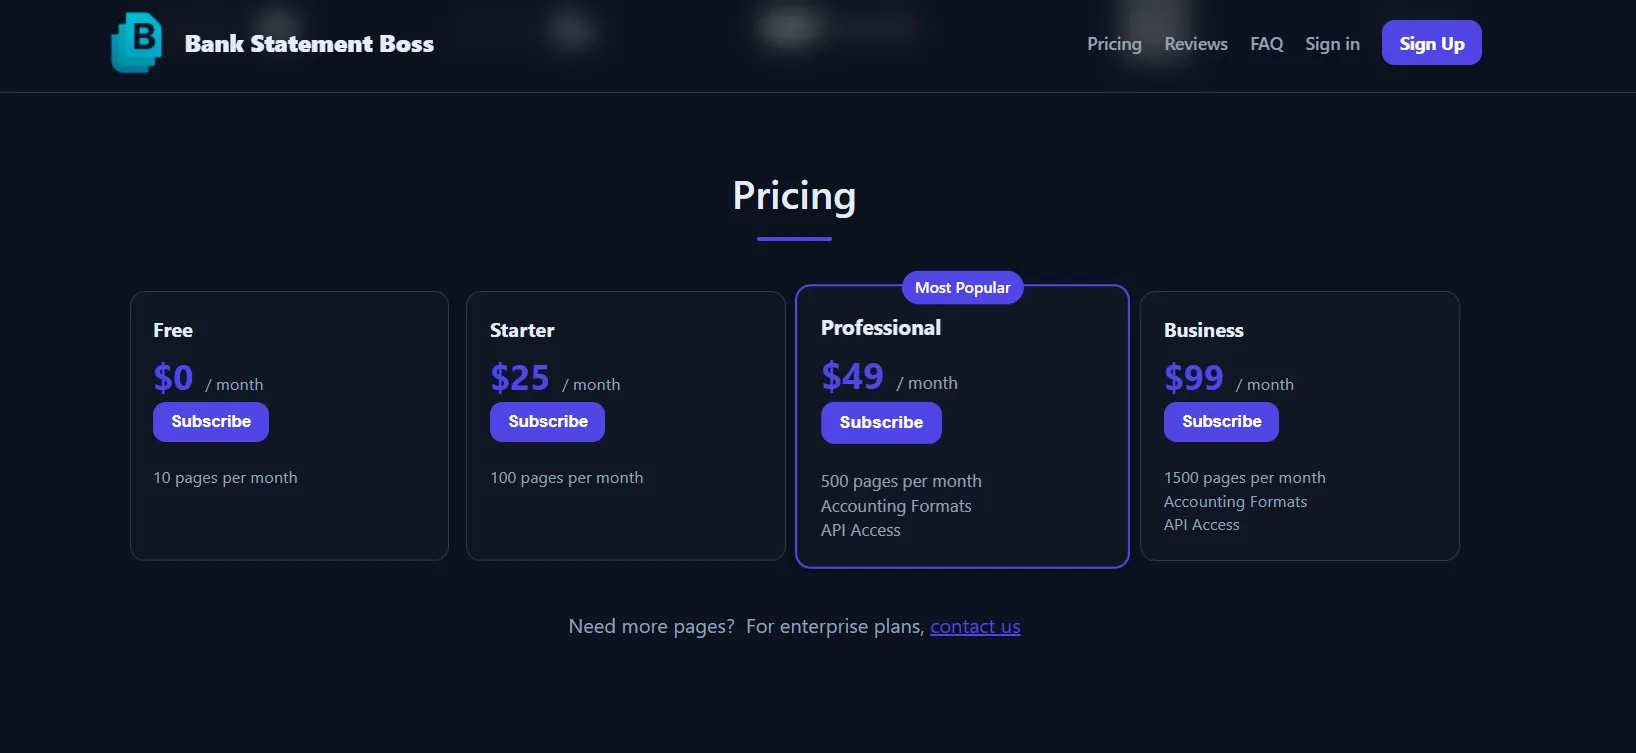The height and width of the screenshot is (753, 1636).
Task: Open the FAQ navigation link
Action: click(x=1266, y=44)
